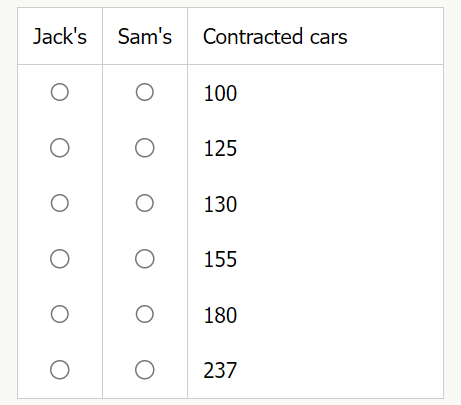Select Jack's radio button for 155
Viewport: 461px width, 405px height.
[60, 259]
